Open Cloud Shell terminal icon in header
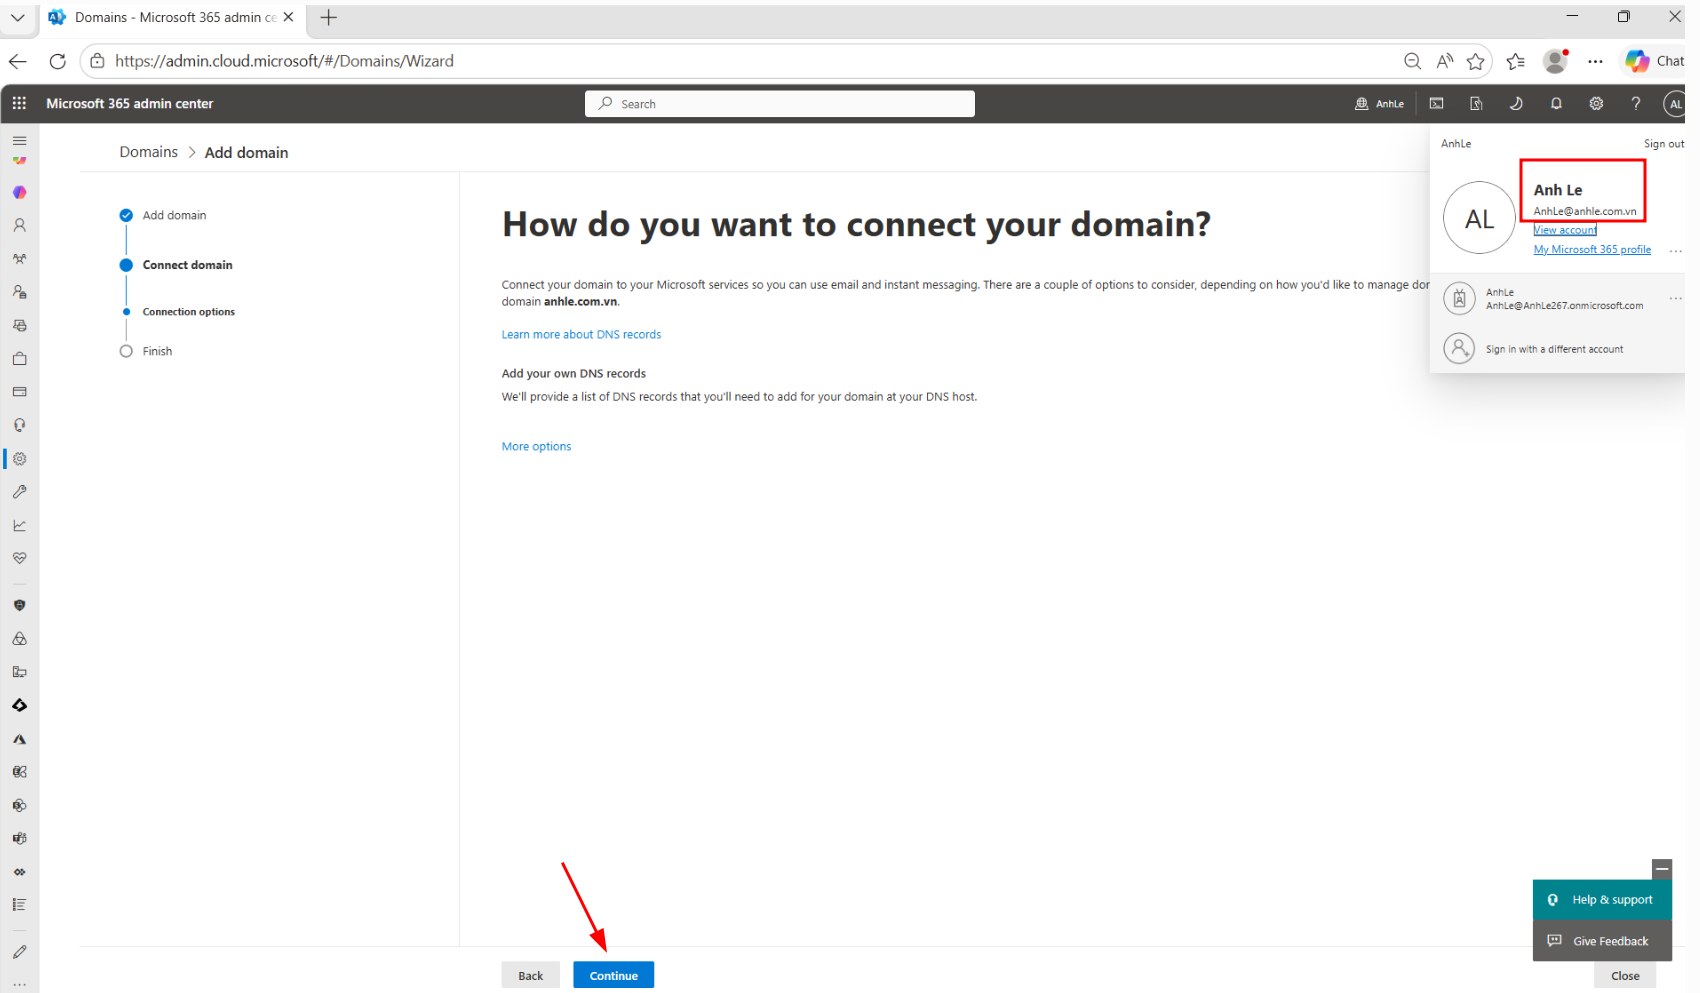Viewport: 1700px width, 993px height. [x=1436, y=104]
